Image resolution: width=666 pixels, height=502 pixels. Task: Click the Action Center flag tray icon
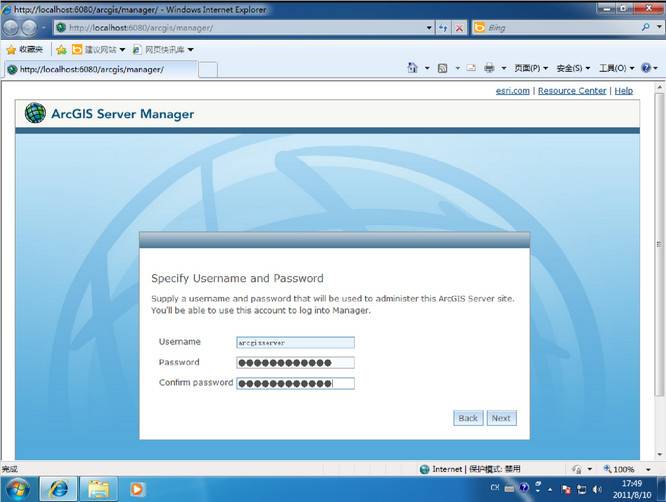(x=566, y=490)
